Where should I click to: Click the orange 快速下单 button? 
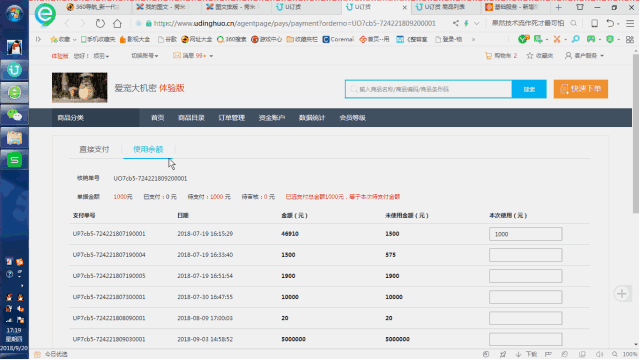tap(581, 89)
